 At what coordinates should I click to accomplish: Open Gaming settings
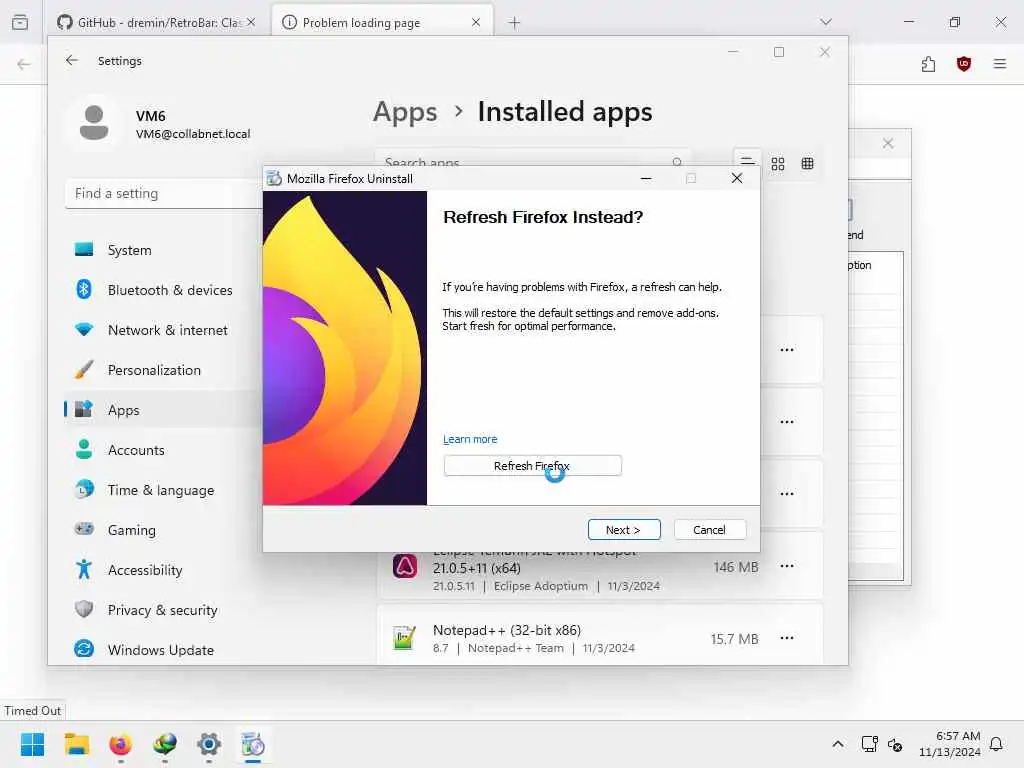pos(163,530)
